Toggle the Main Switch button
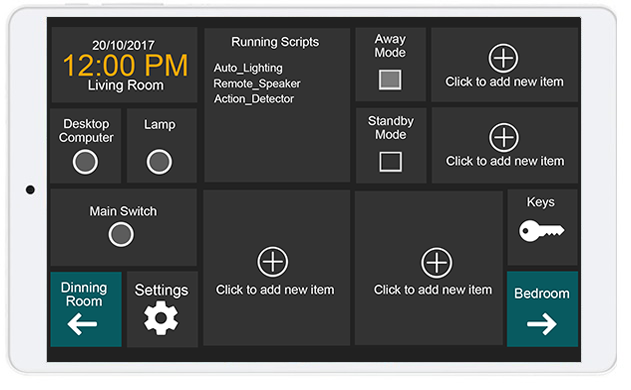Screen dimensions: 631x390 [x=121, y=234]
